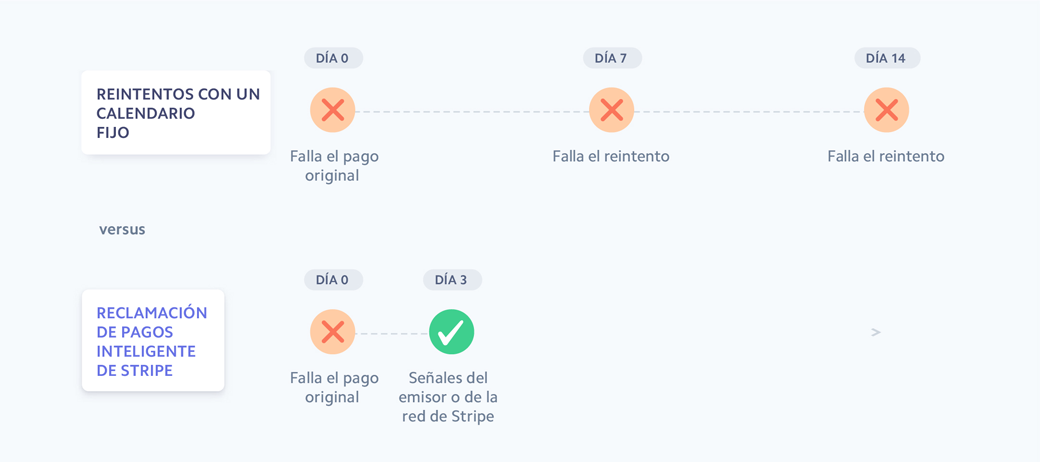The image size is (1040, 462).
Task: Select the Día 0 badge in fixed-schedule row
Action: [333, 58]
